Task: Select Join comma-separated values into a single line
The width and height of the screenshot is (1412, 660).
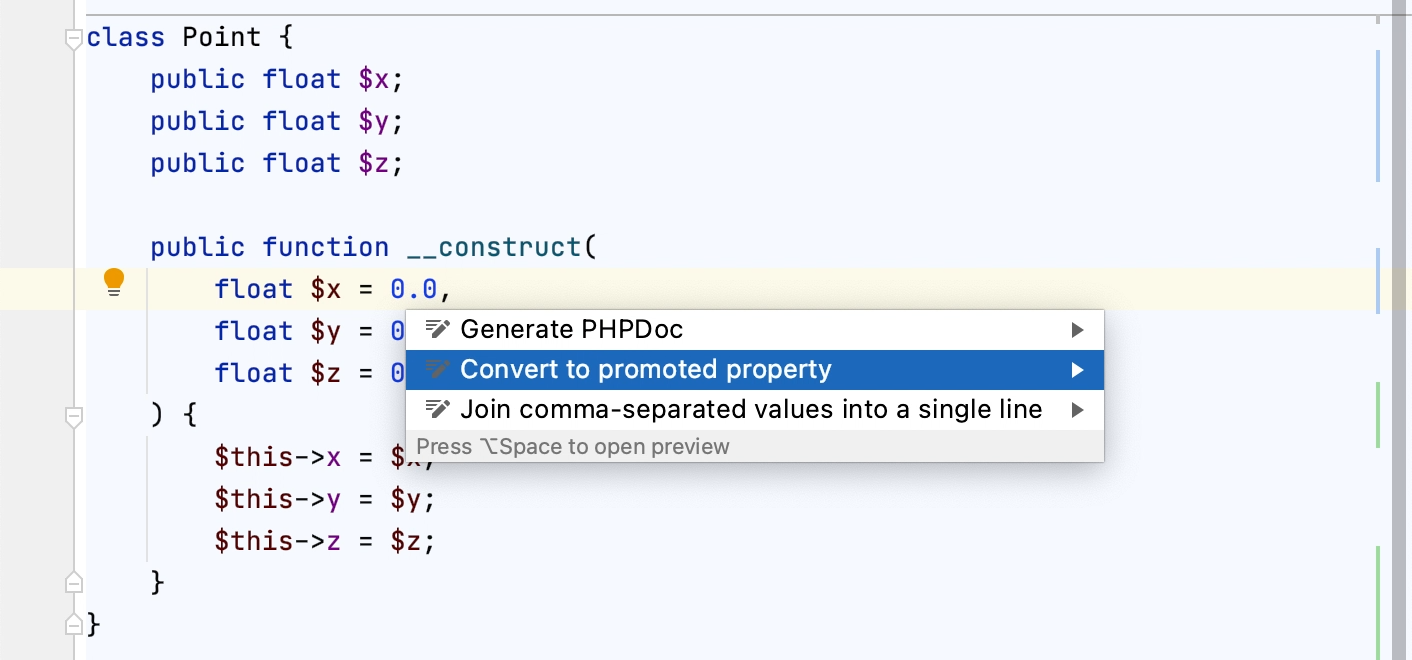Action: 750,409
